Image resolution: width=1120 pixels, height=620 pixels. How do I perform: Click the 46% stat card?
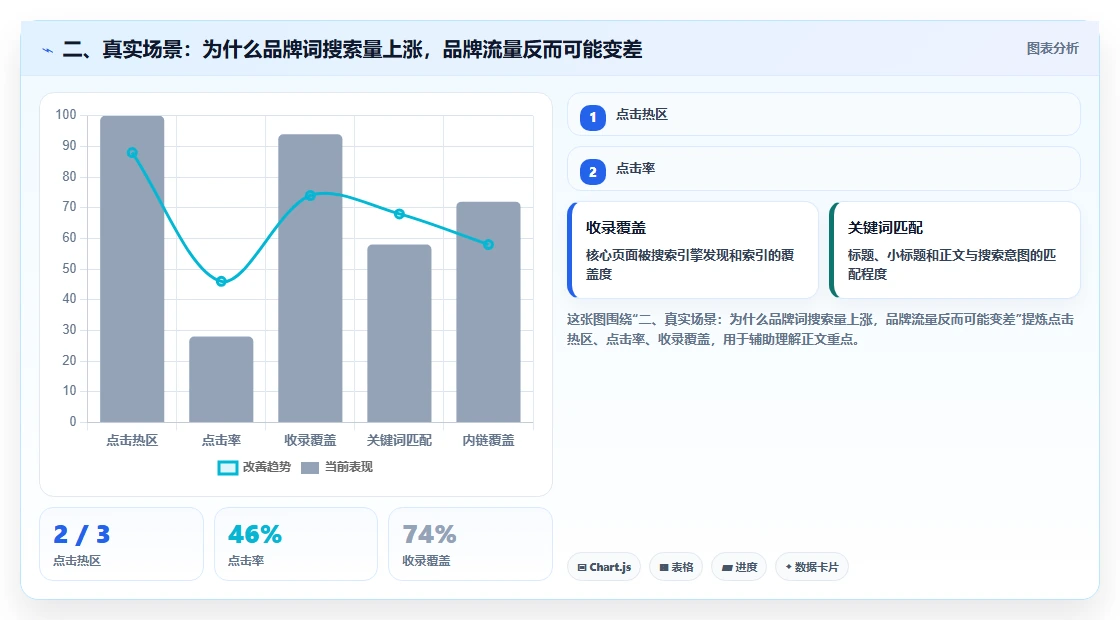click(x=296, y=544)
